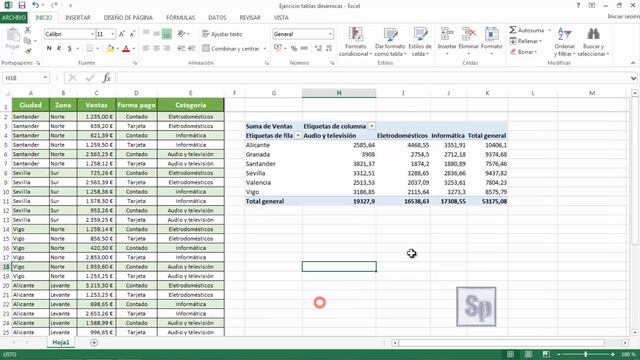
Task: Toggle center text horizontally
Action: pos(156,48)
